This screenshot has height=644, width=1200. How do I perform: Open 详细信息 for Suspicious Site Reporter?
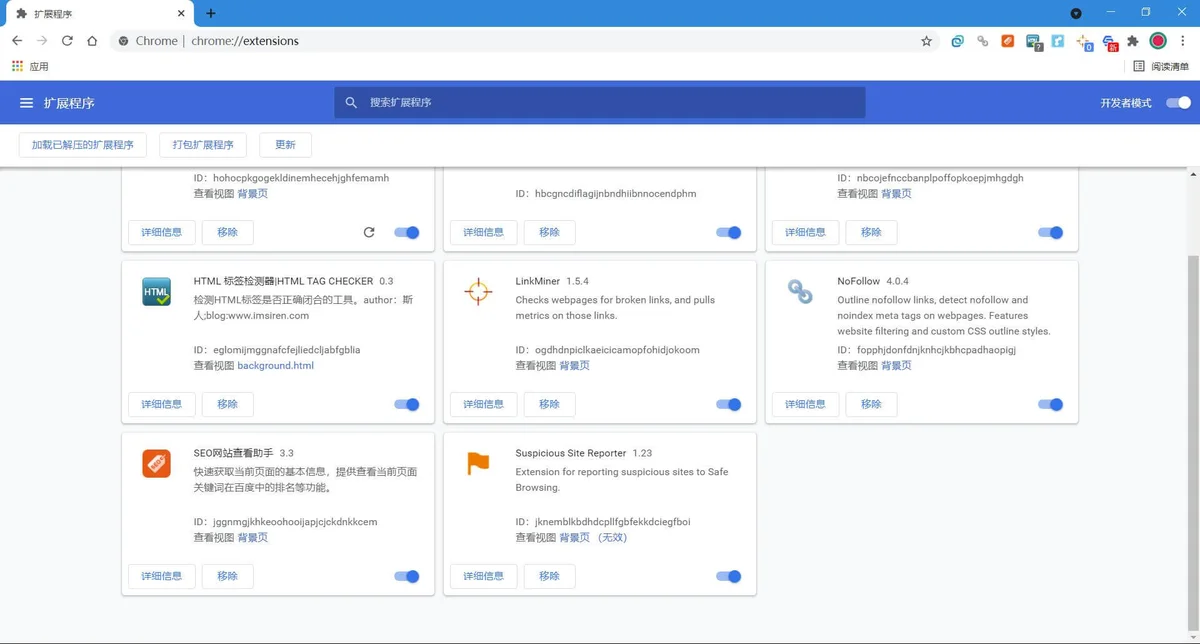point(484,576)
